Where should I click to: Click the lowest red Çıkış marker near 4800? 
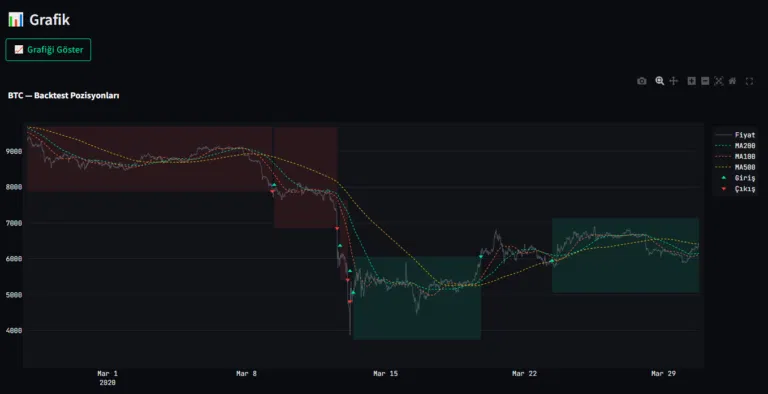(x=350, y=302)
